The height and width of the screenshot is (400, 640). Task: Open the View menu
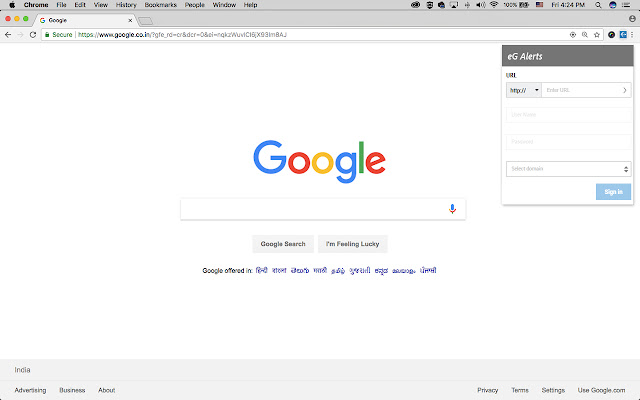(x=100, y=5)
